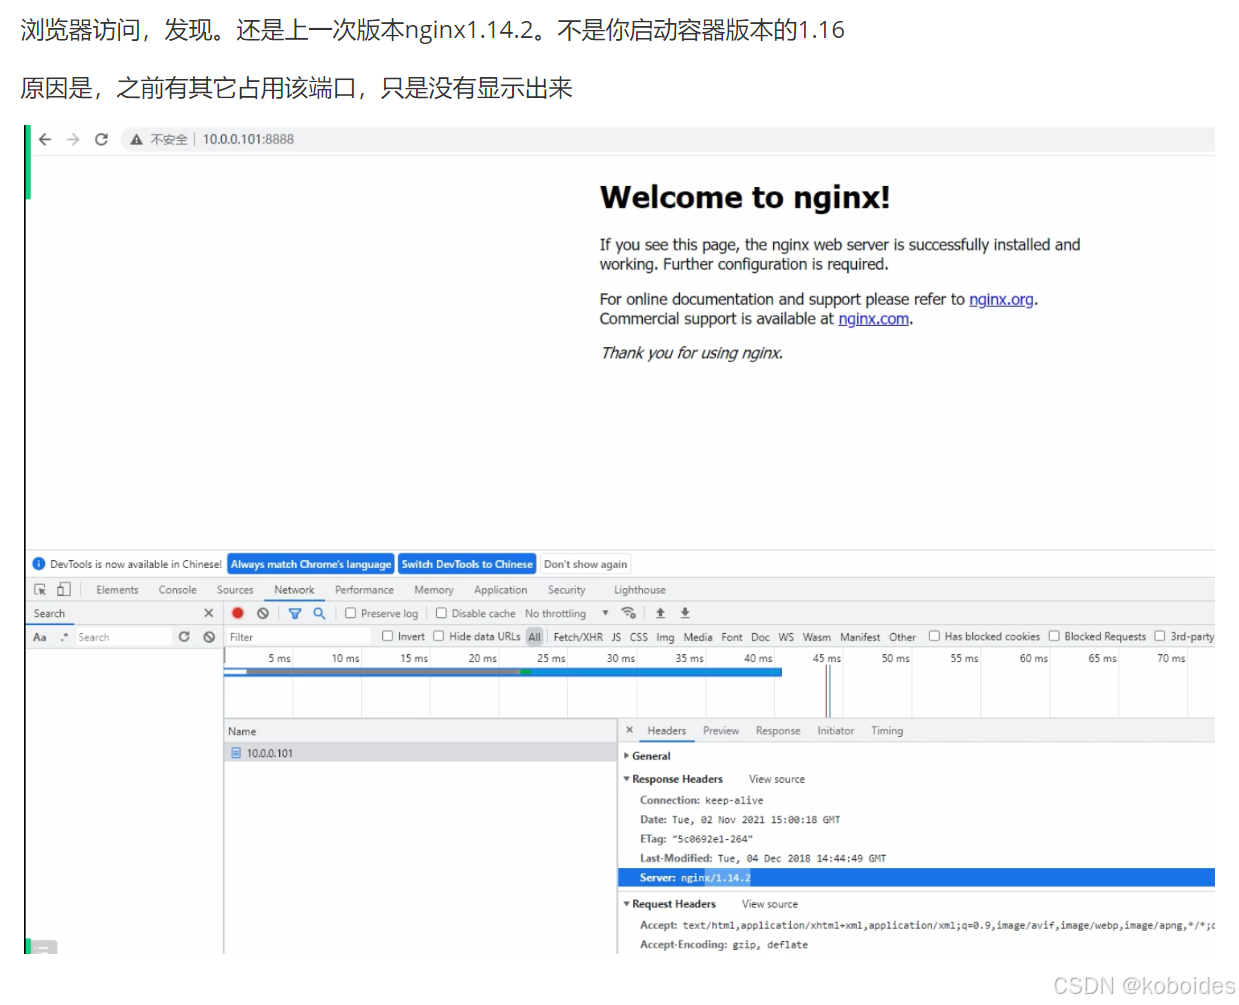Enable Hide data URLs checkbox
This screenshot has height=1005, width=1239.
pos(439,636)
